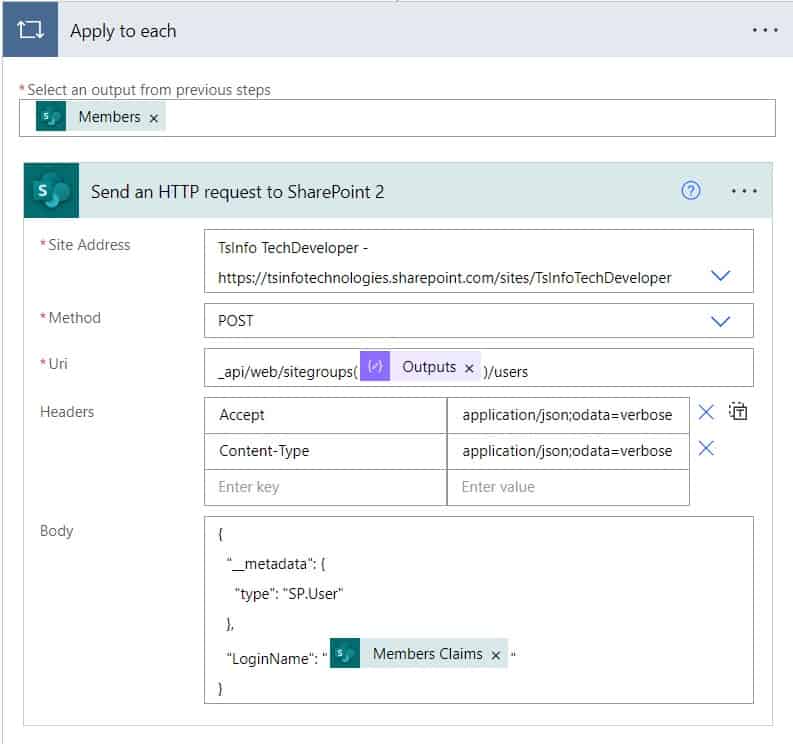793x744 pixels.
Task: Click the Send an HTTP request to SharePoint 2 title
Action: 237,192
